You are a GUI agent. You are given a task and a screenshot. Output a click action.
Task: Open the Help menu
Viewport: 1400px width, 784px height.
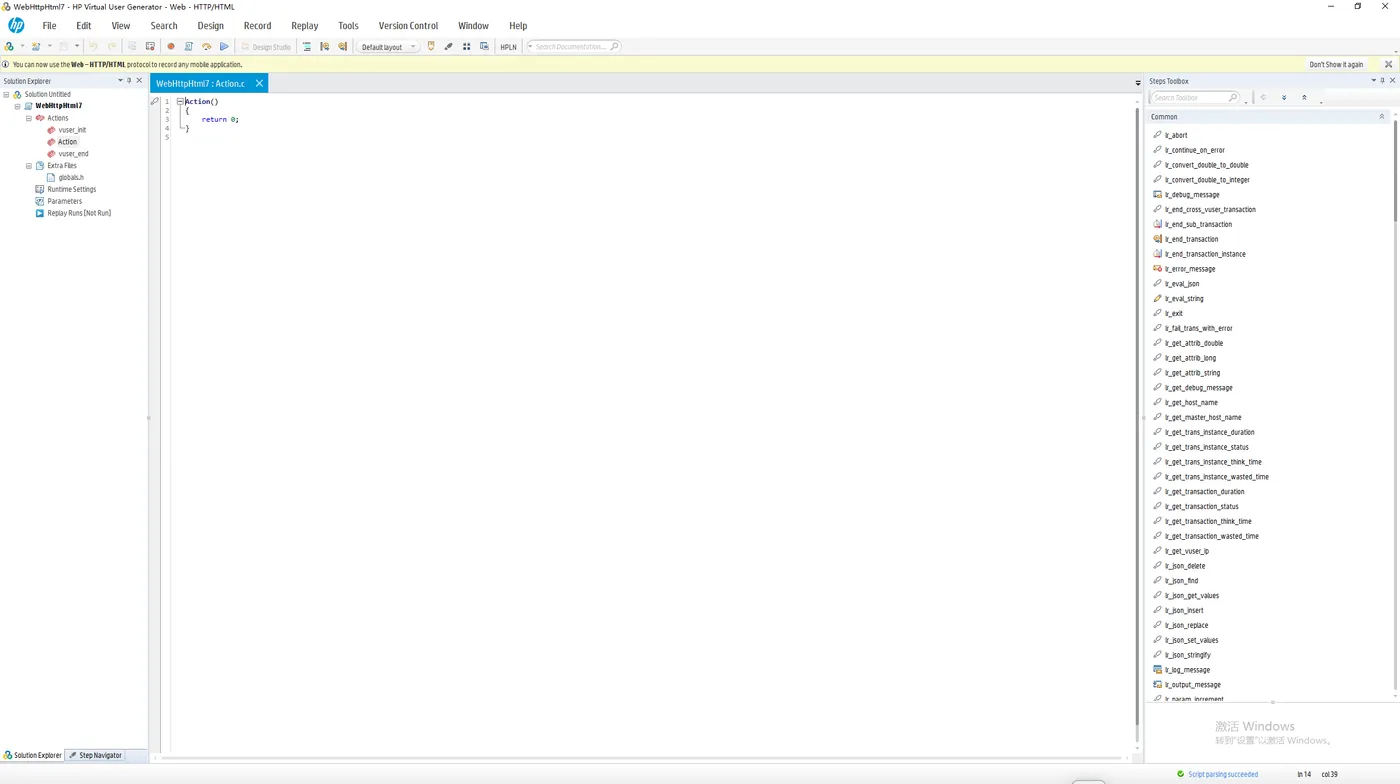518,26
